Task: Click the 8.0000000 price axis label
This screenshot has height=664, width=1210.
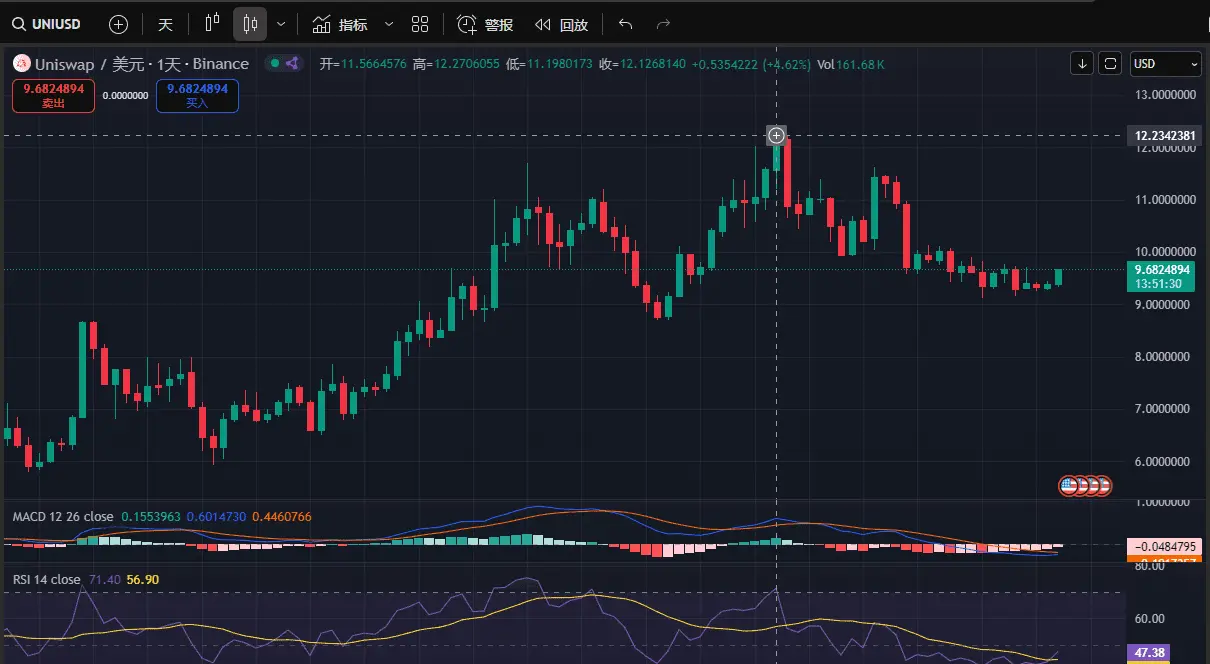Action: point(1163,356)
